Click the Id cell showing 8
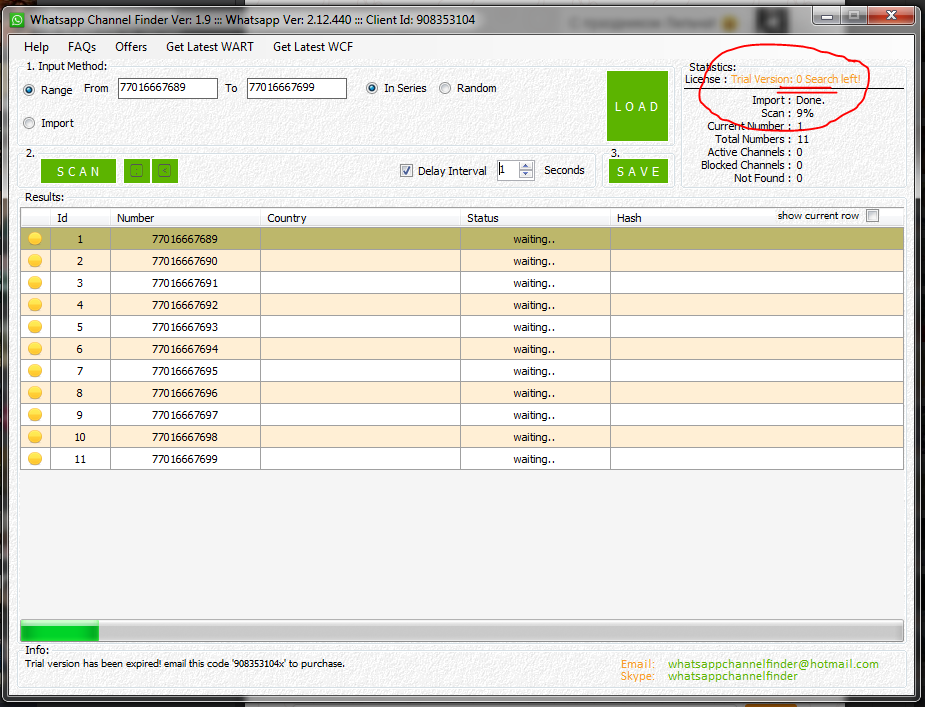Image resolution: width=925 pixels, height=707 pixels. click(x=80, y=393)
